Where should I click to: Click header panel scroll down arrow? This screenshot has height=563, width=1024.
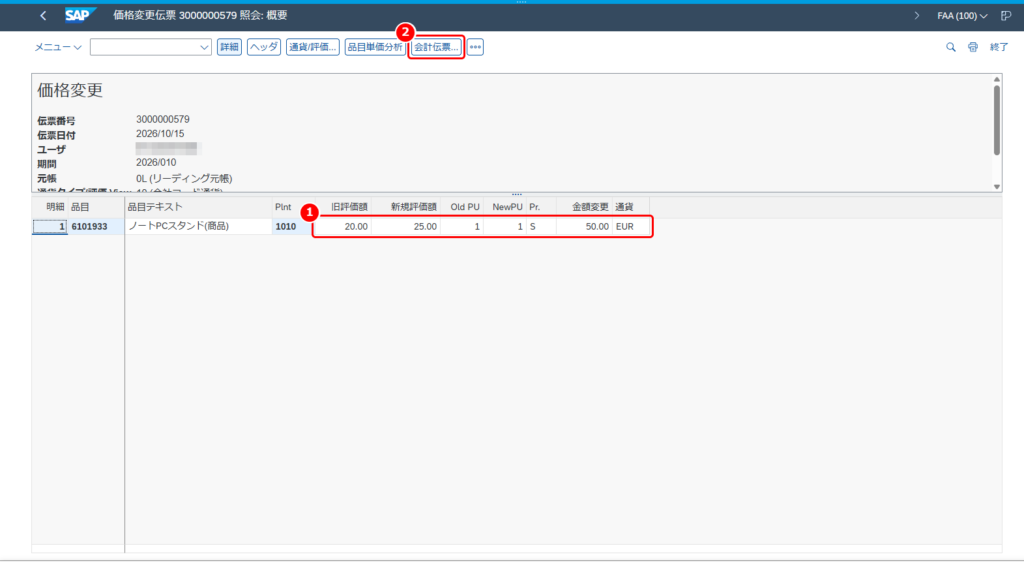click(x=997, y=187)
